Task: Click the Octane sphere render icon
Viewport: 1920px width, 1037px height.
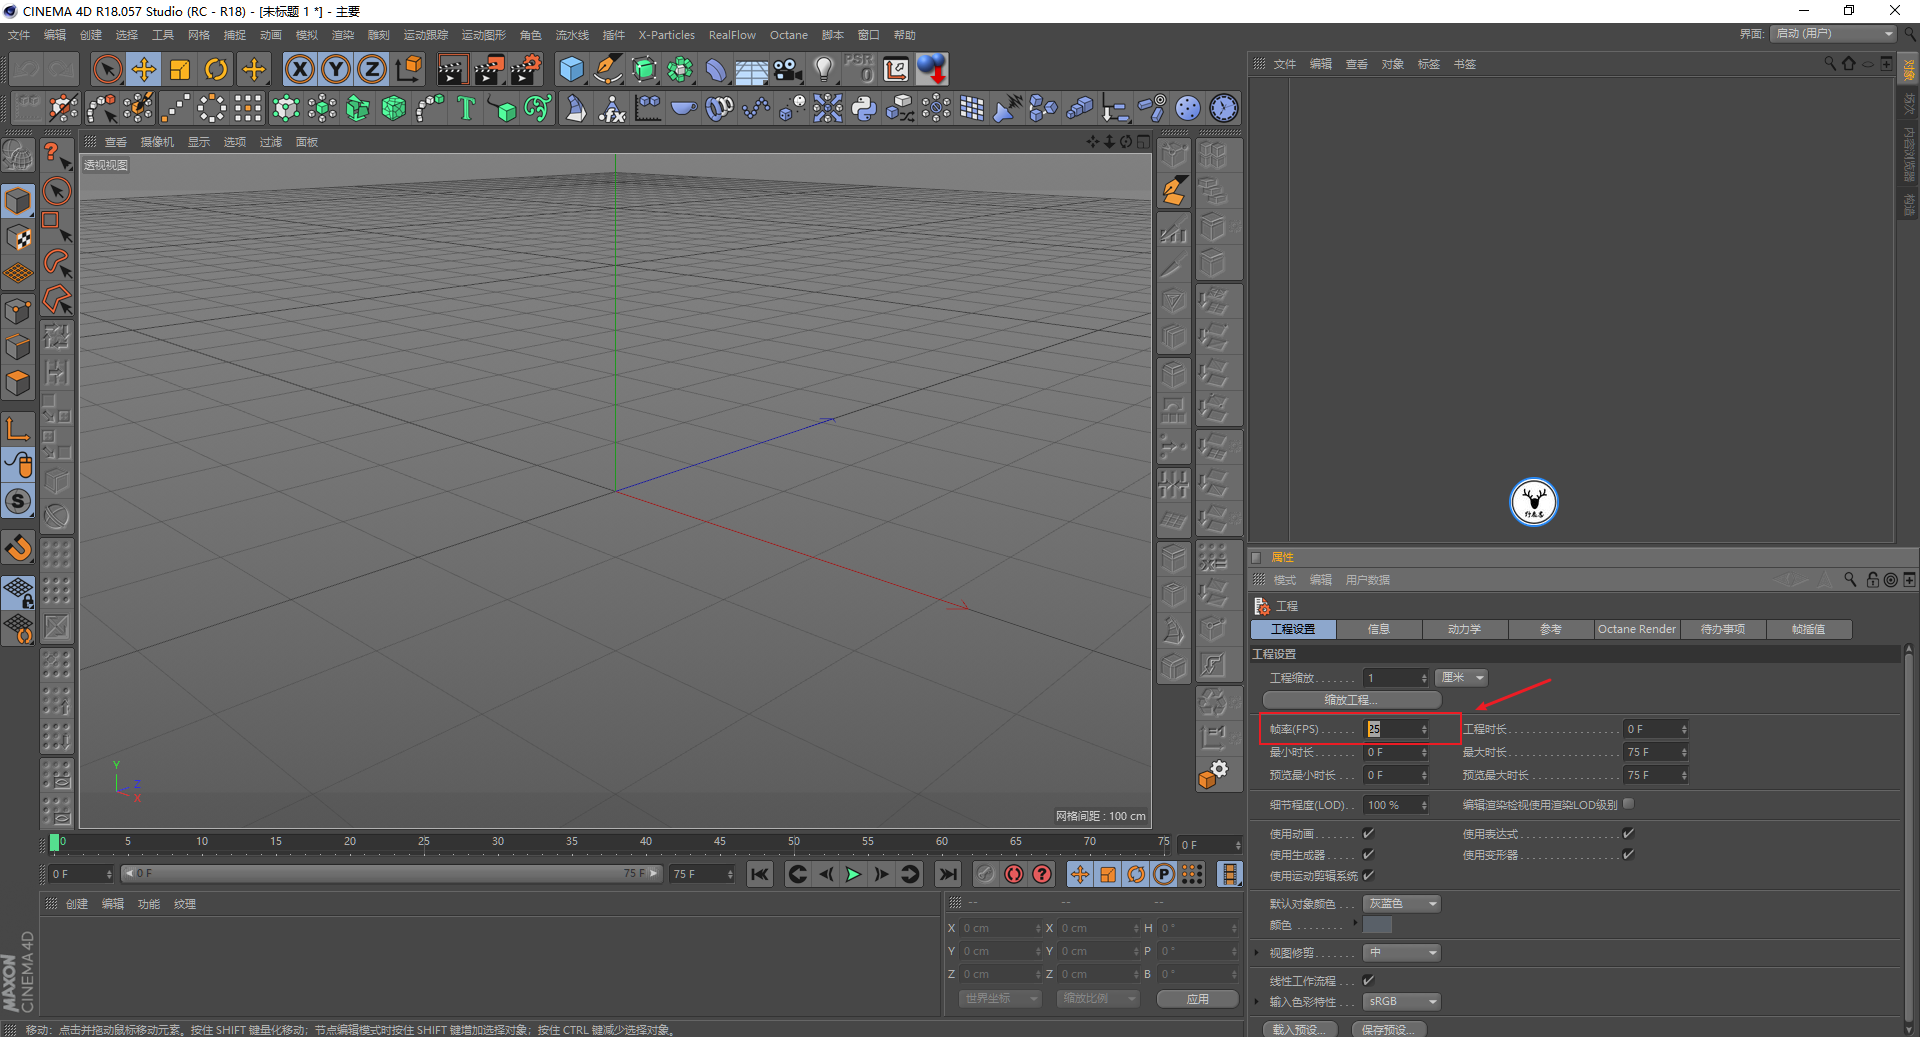Action: click(x=932, y=69)
